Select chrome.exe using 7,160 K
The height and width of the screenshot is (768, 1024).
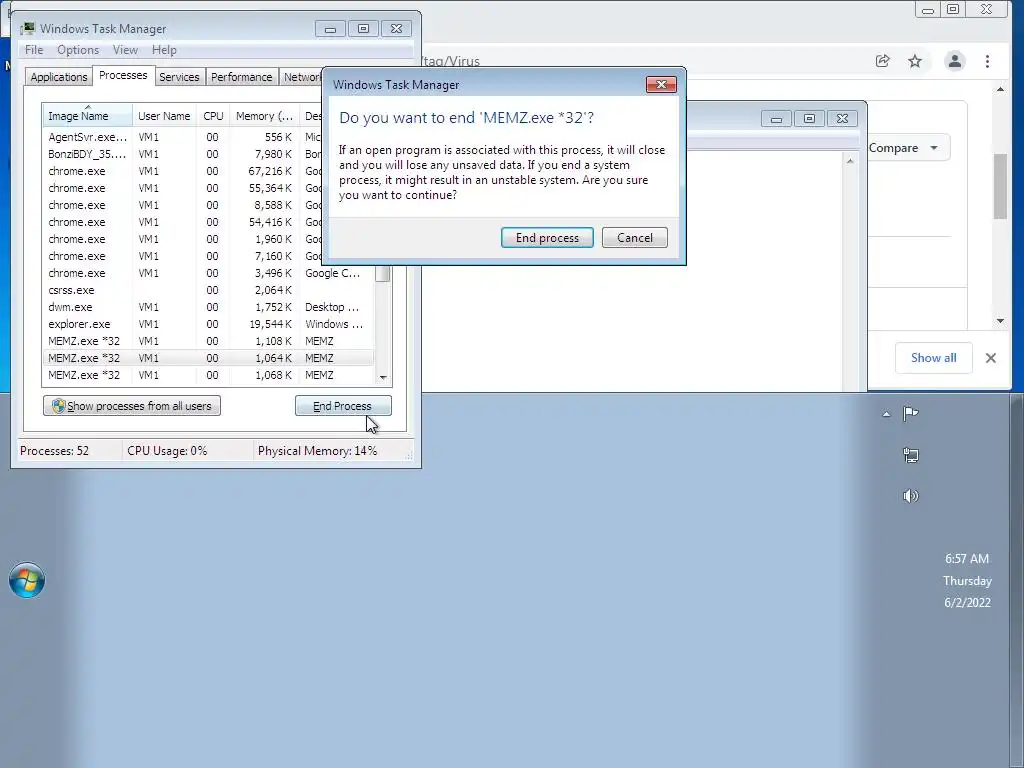click(x=208, y=256)
